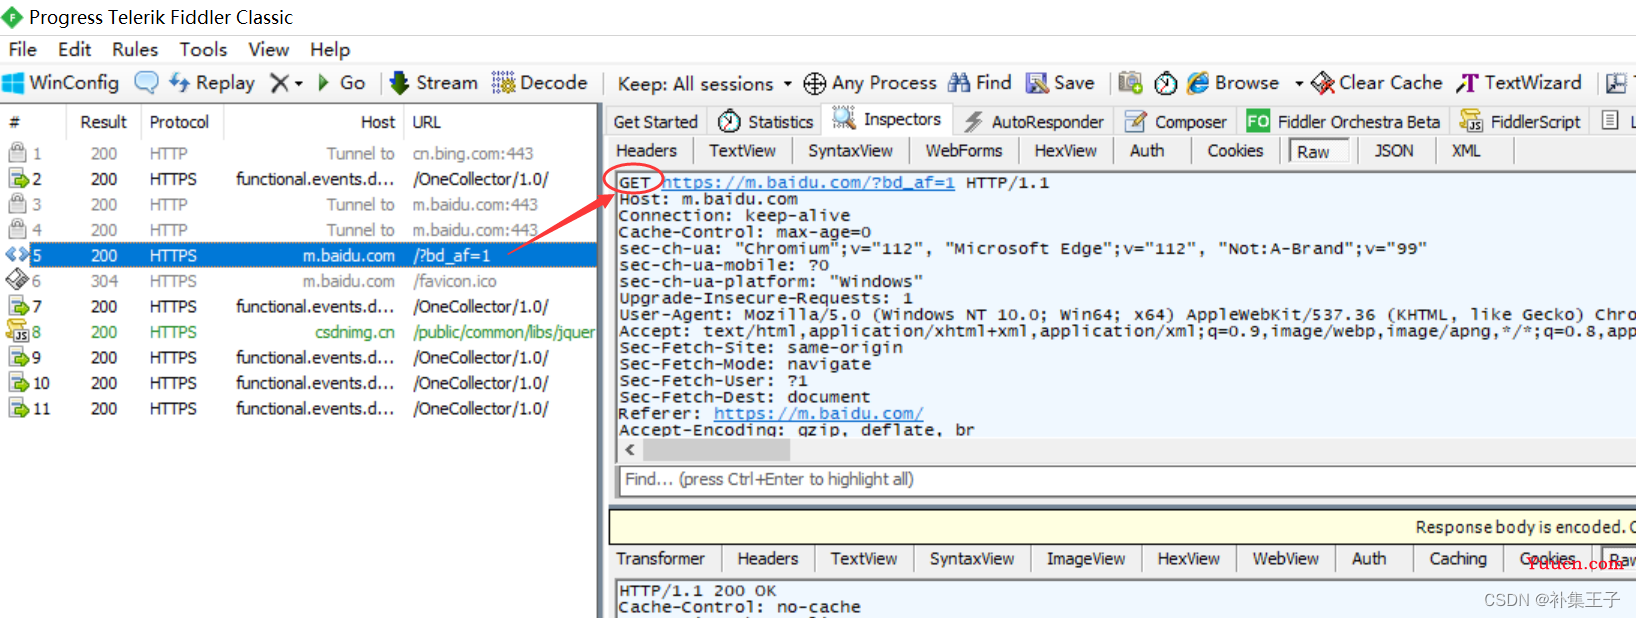Screen dimensions: 1636x618
Task: Toggle the Decode option
Action: point(539,83)
